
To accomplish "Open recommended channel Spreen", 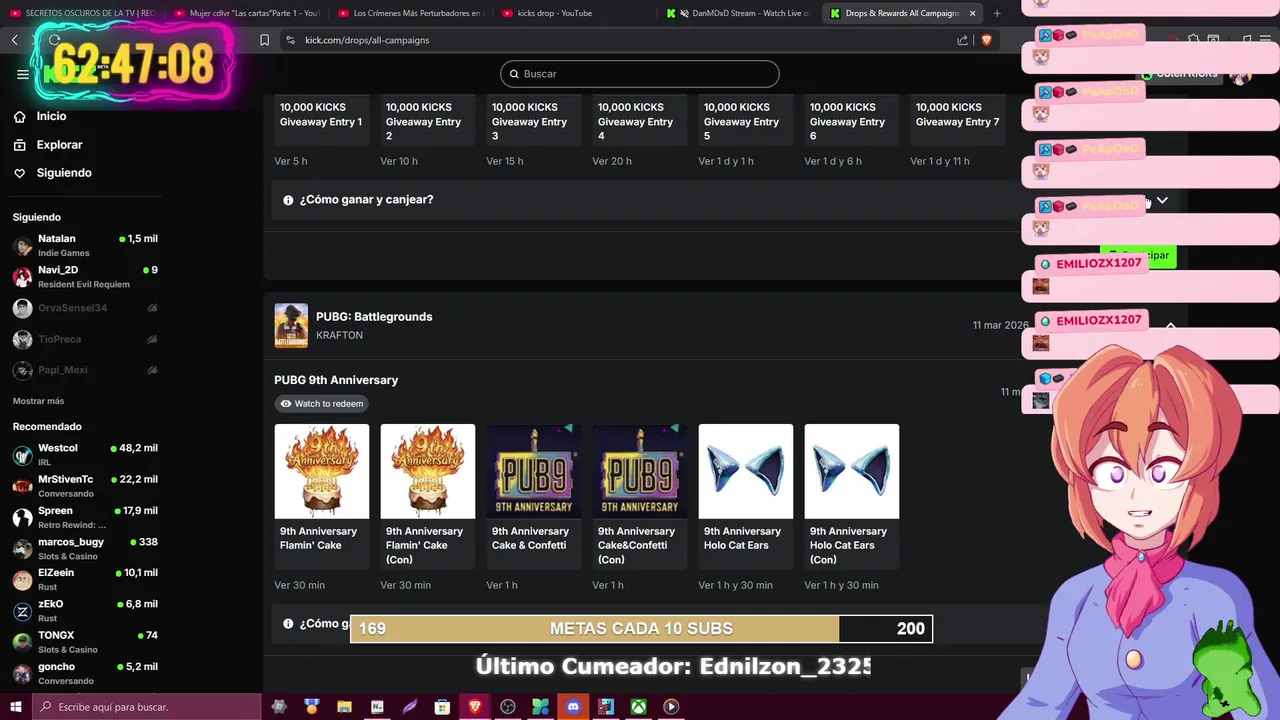I will point(85,517).
